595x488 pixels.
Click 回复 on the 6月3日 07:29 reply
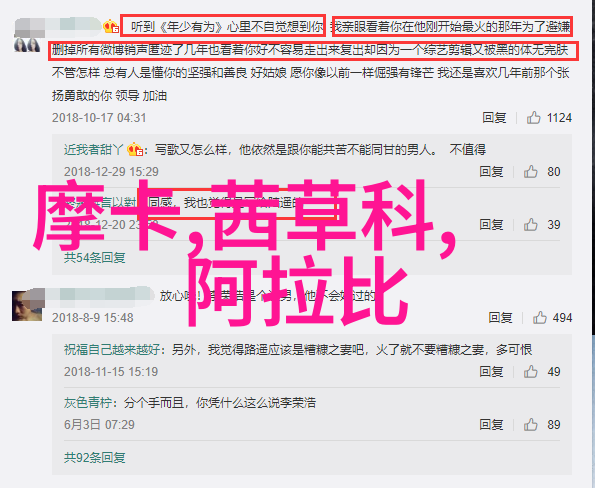[x=491, y=425]
